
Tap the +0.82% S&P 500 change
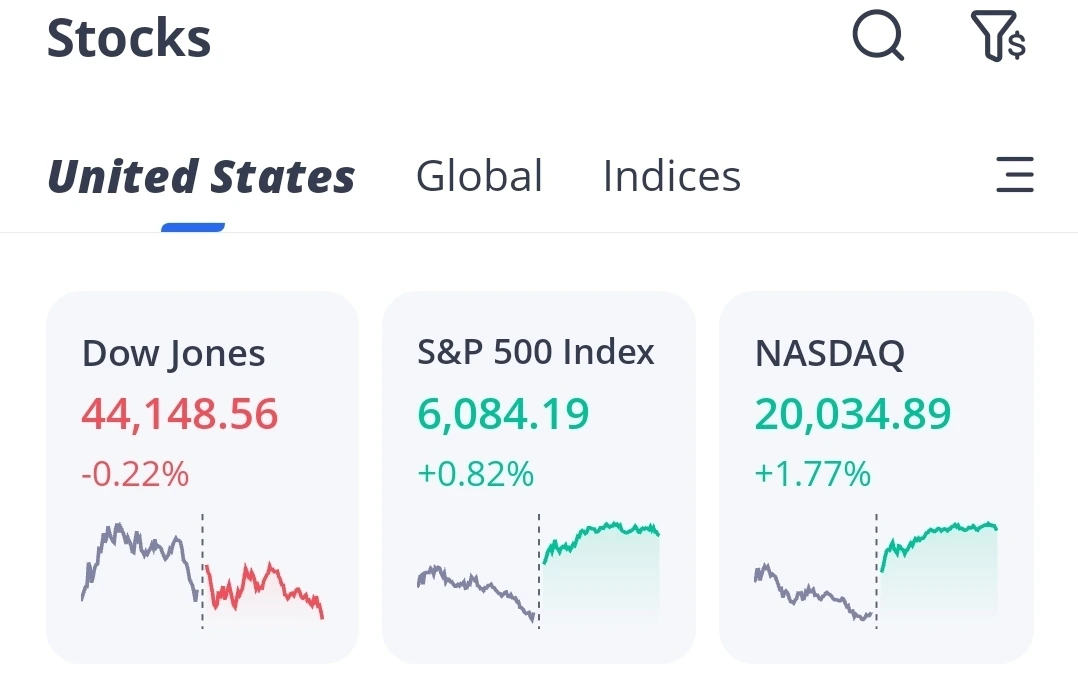(475, 474)
